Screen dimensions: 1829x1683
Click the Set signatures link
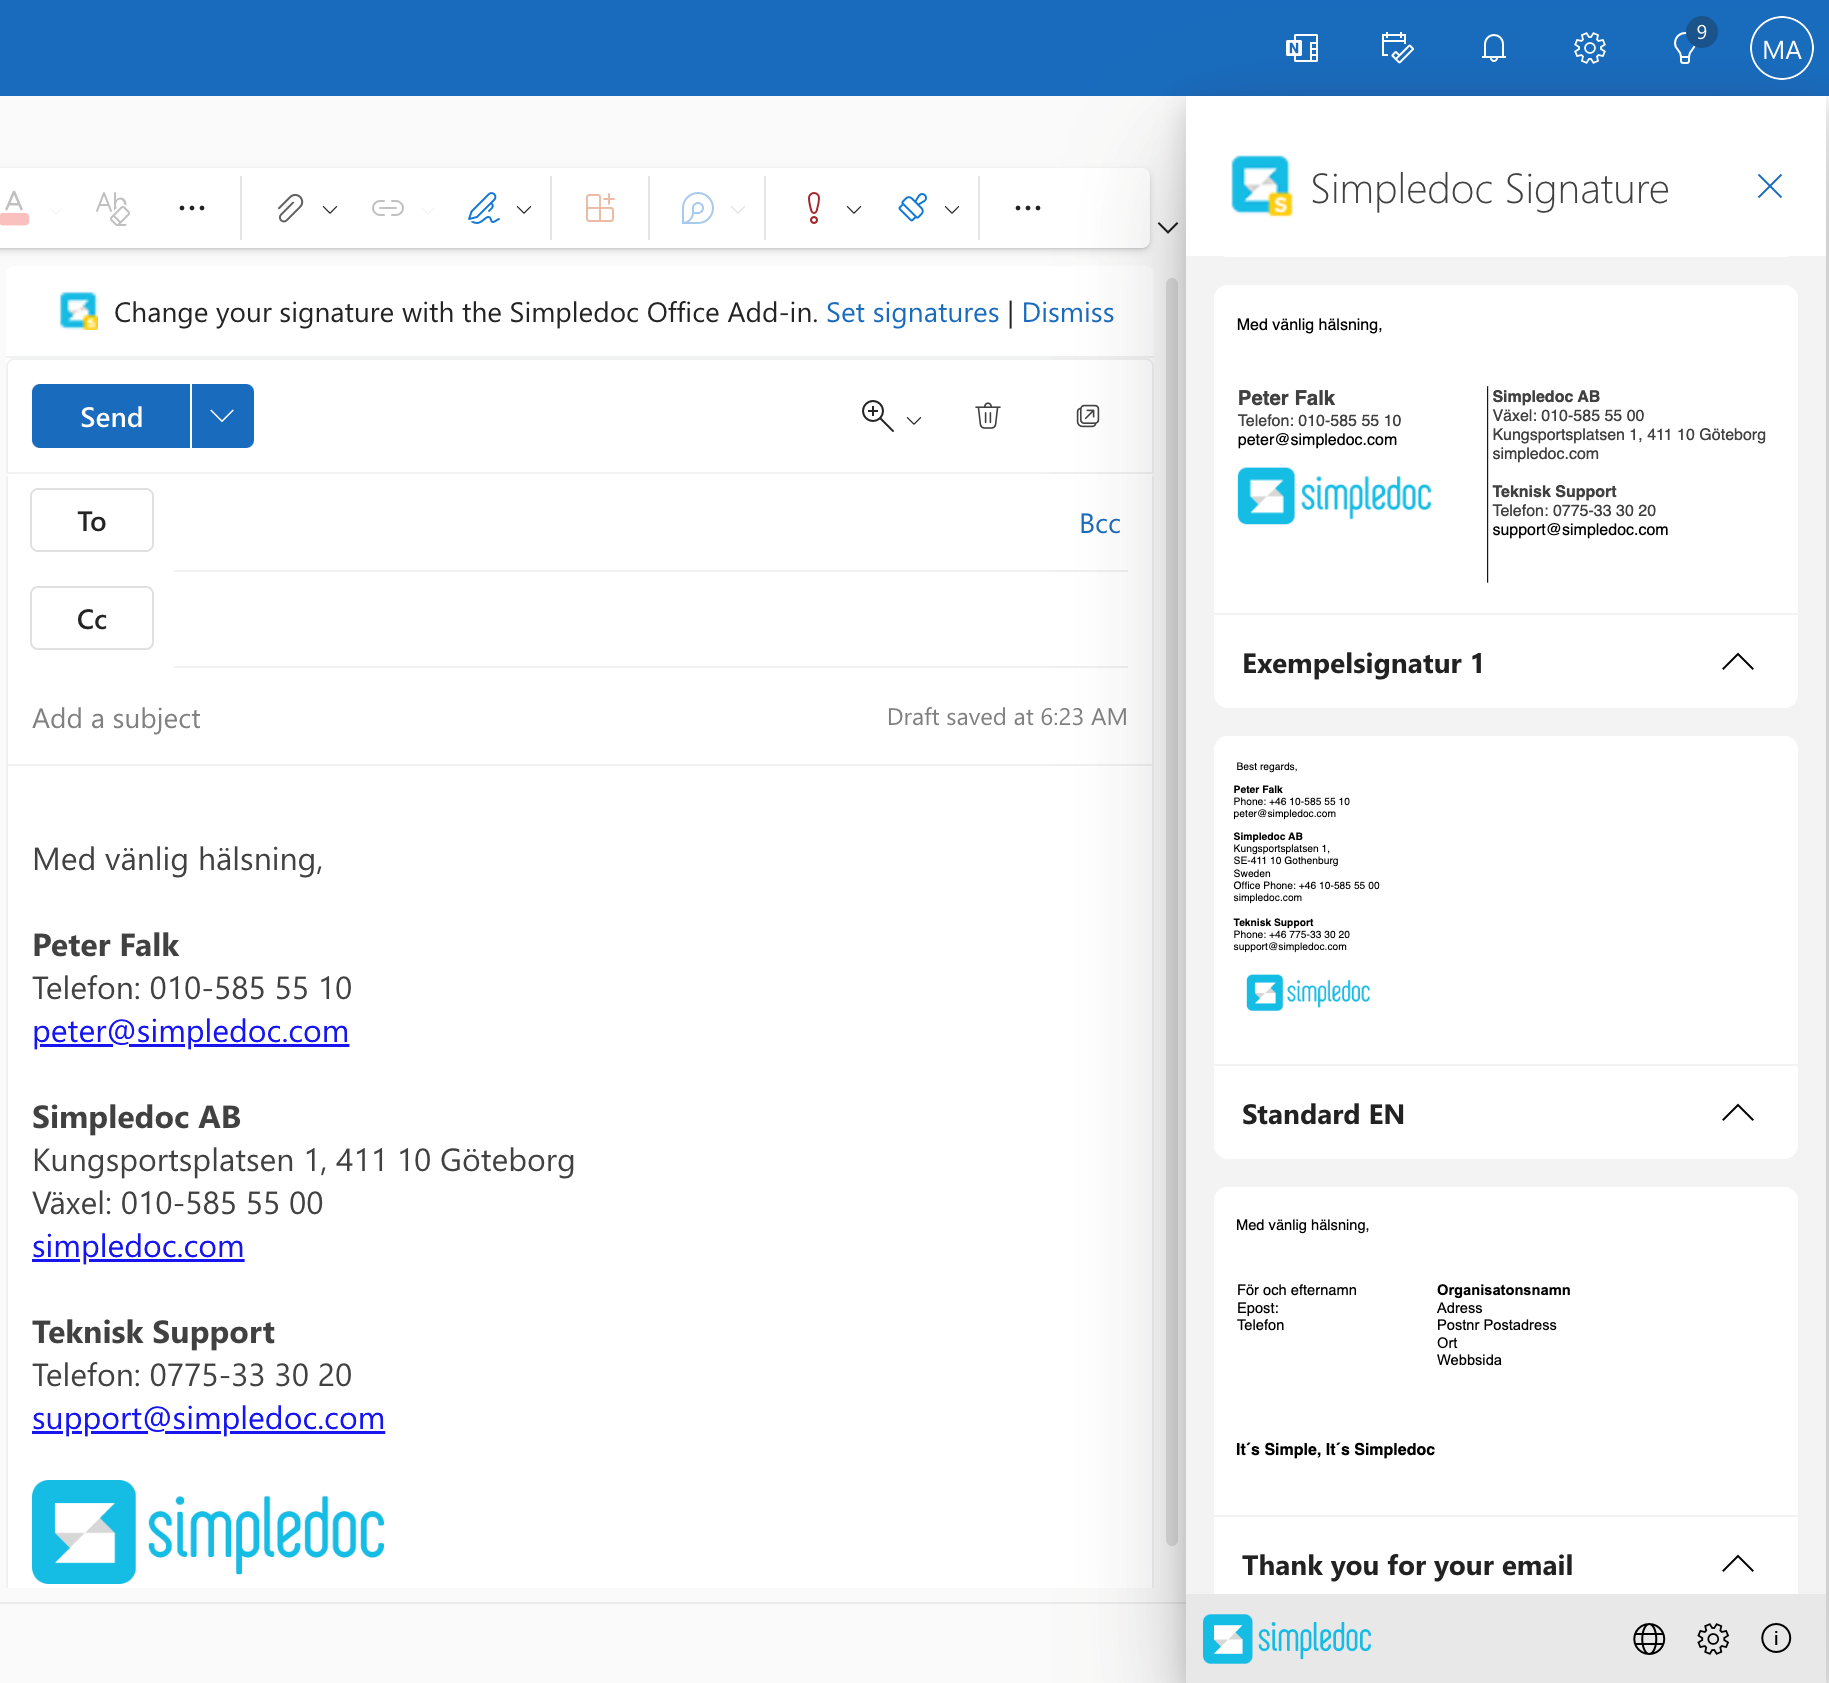[911, 313]
